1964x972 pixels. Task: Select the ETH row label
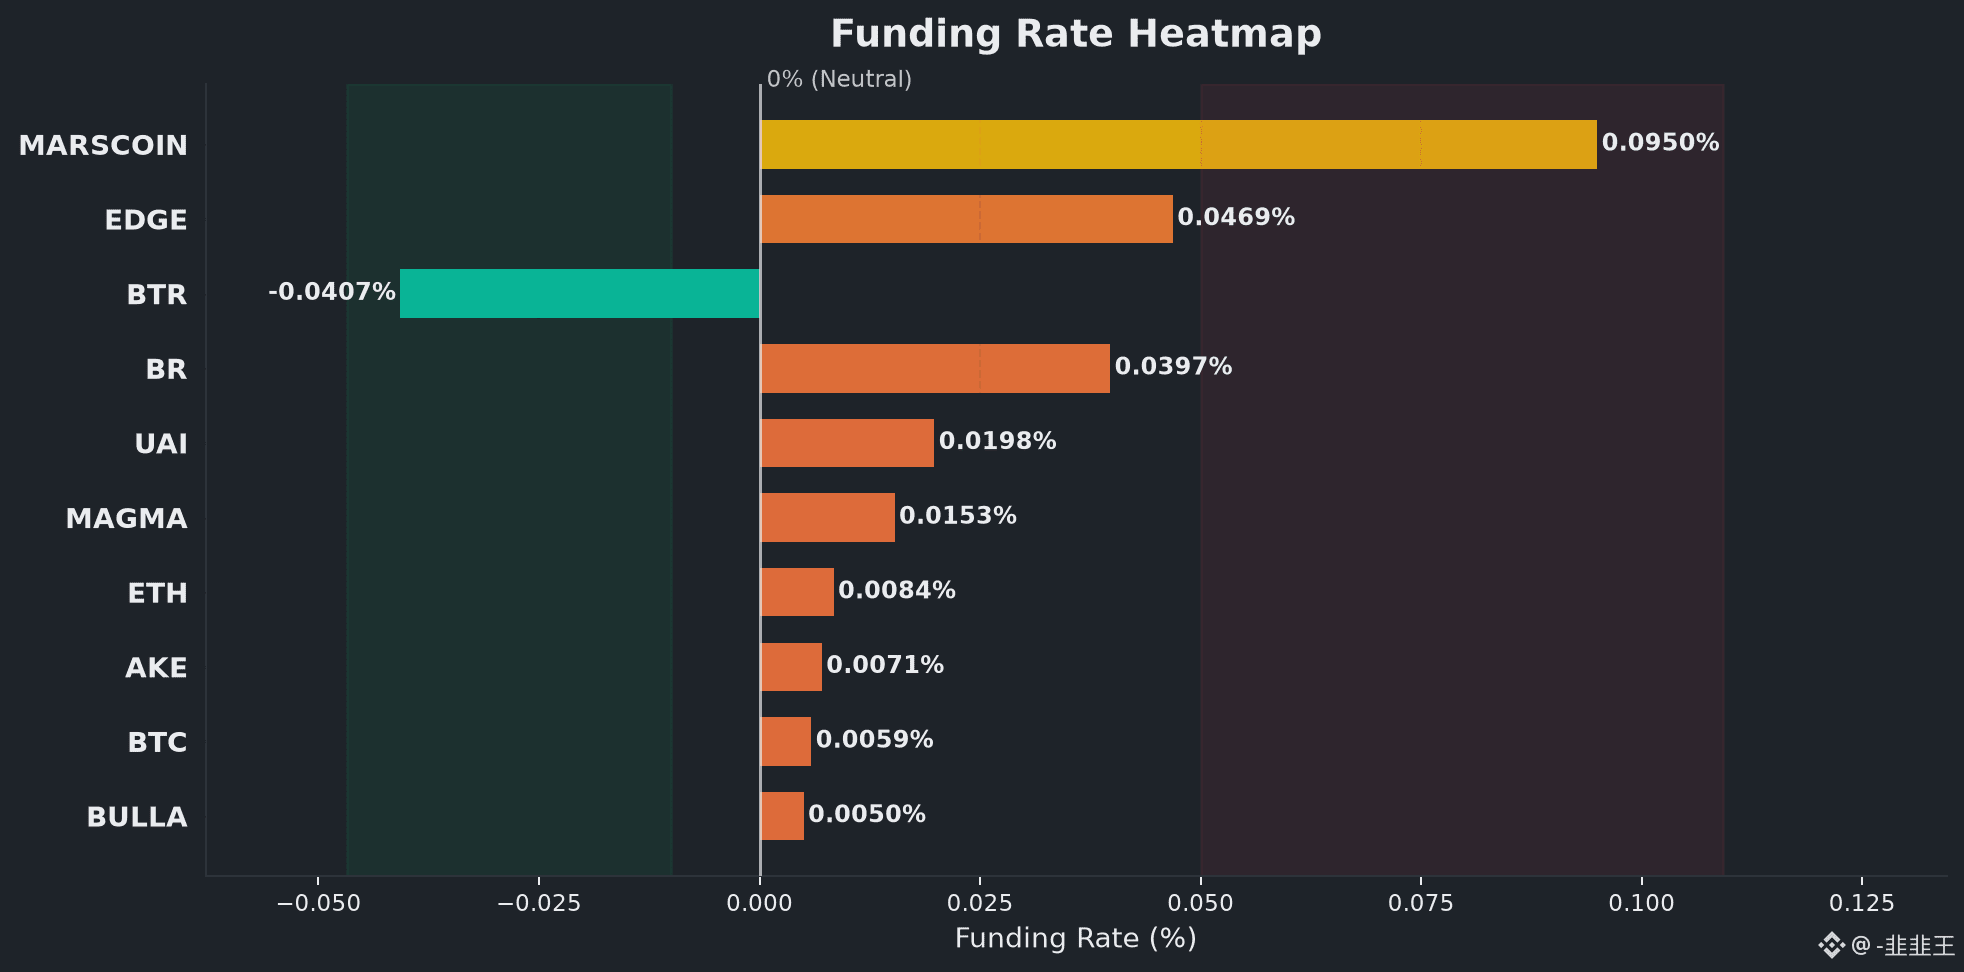click(x=157, y=593)
